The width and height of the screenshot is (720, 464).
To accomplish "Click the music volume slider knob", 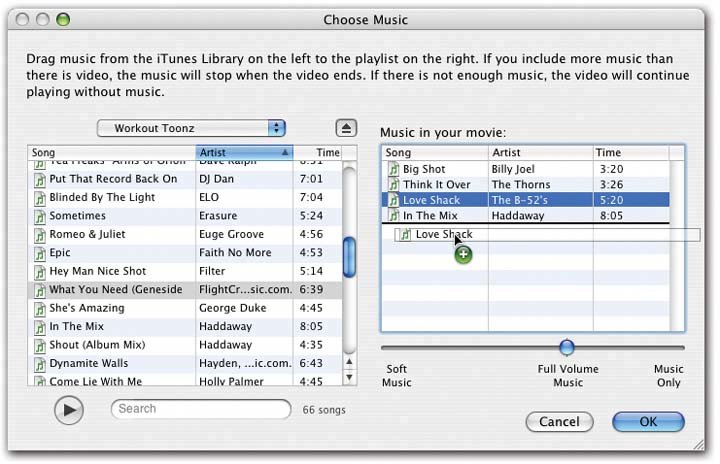I will click(567, 347).
